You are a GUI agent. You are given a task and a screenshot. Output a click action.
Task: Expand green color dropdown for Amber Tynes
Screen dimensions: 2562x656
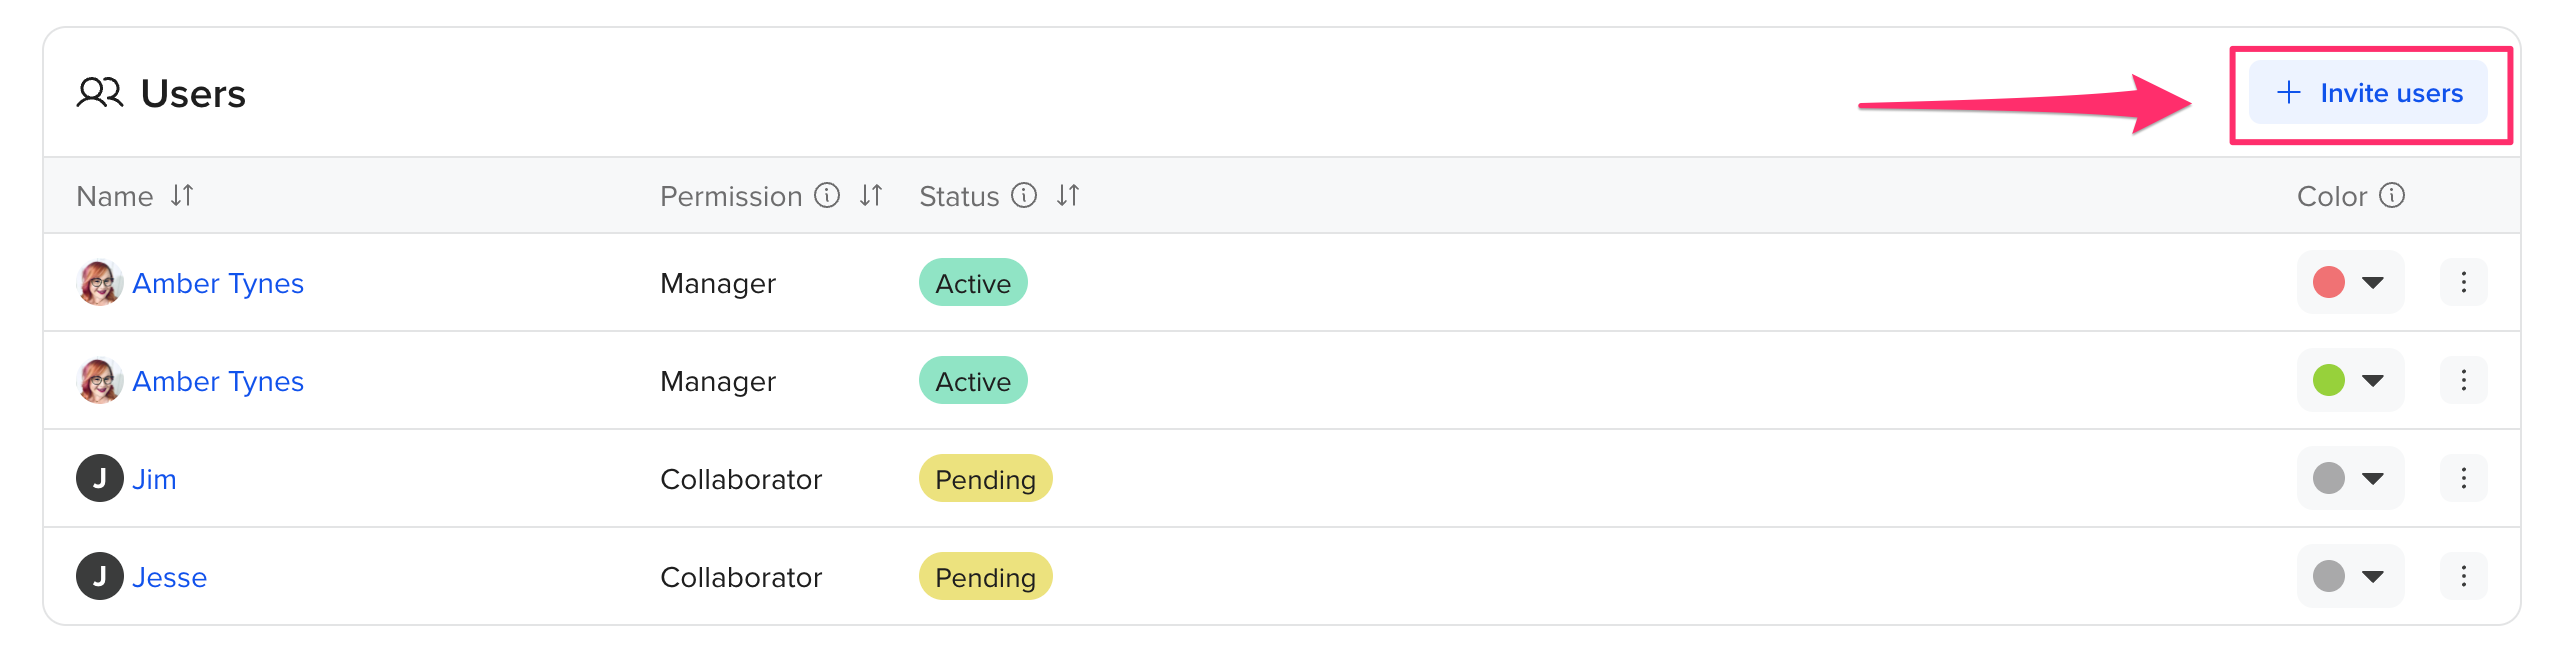2350,380
